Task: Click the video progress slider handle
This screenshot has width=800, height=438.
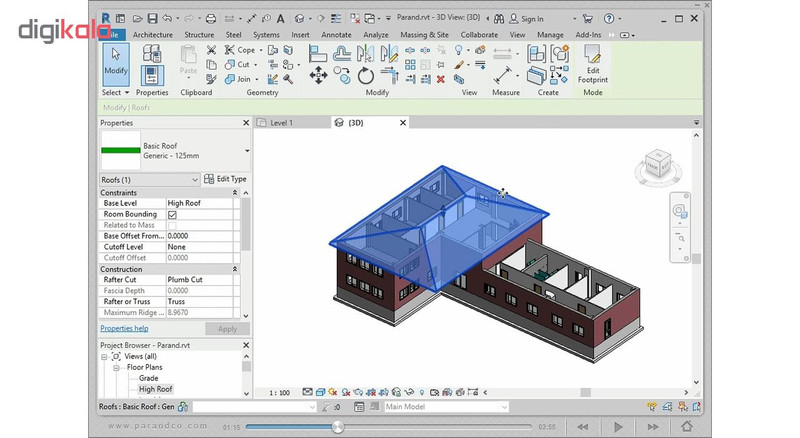Action: [337, 426]
